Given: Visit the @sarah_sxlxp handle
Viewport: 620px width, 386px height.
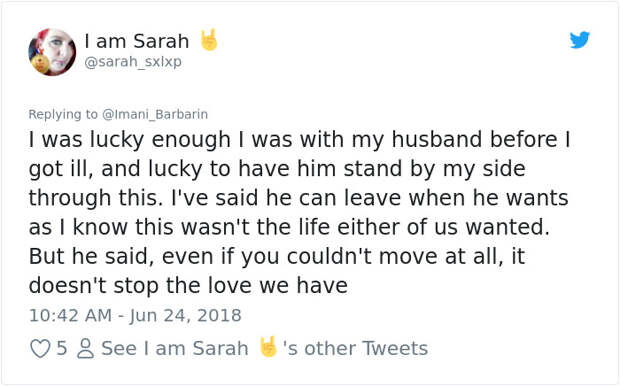Looking at the screenshot, I should pos(133,62).
